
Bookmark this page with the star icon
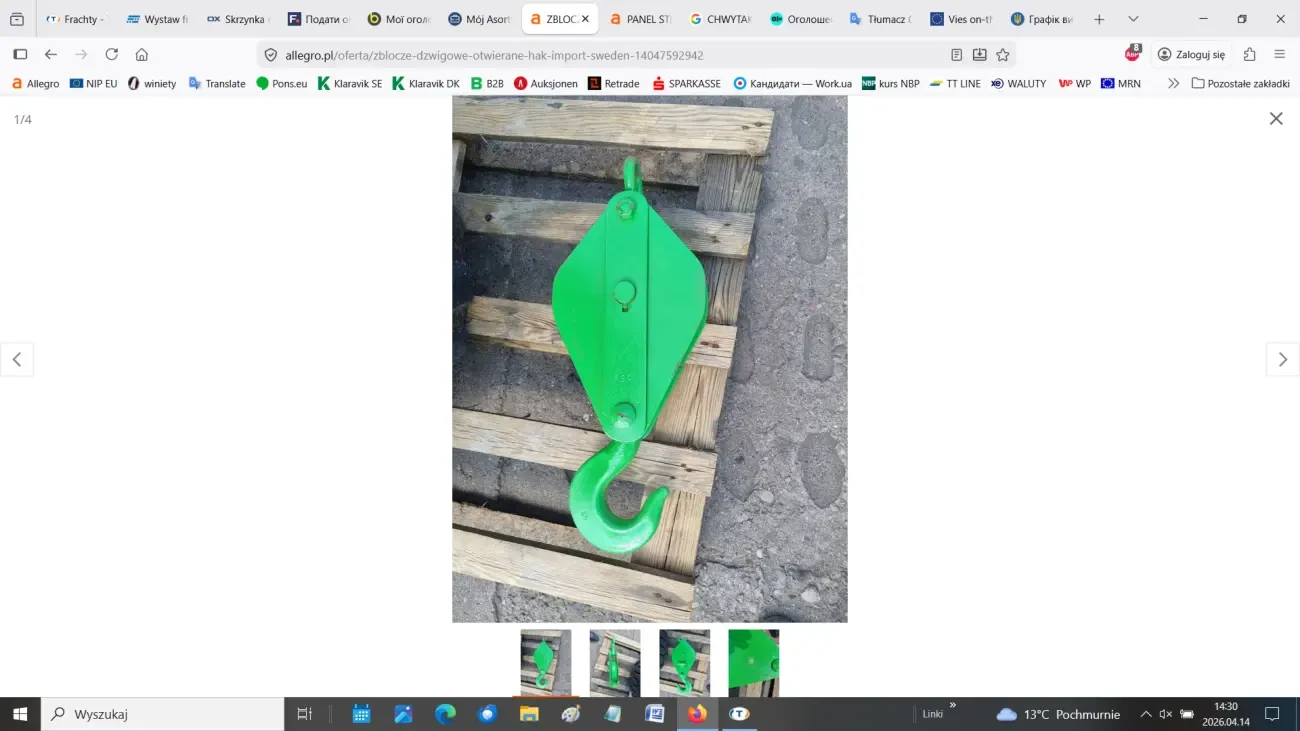(1003, 55)
